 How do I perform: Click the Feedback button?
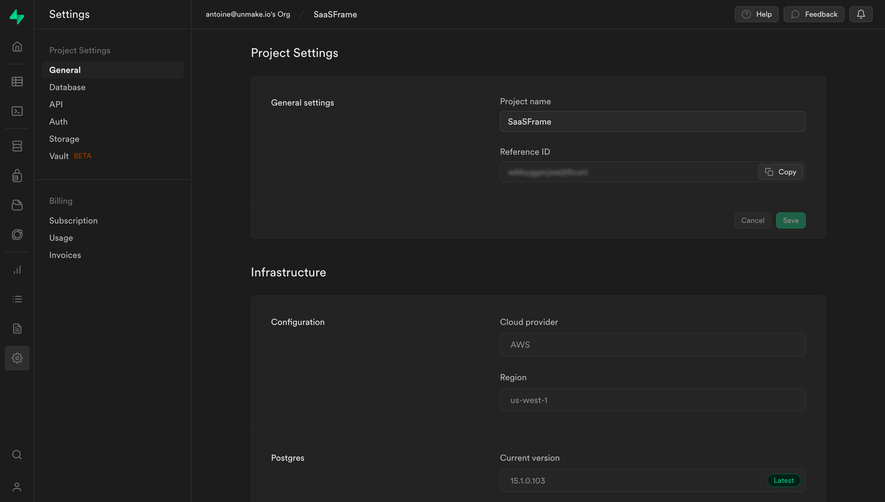point(814,14)
